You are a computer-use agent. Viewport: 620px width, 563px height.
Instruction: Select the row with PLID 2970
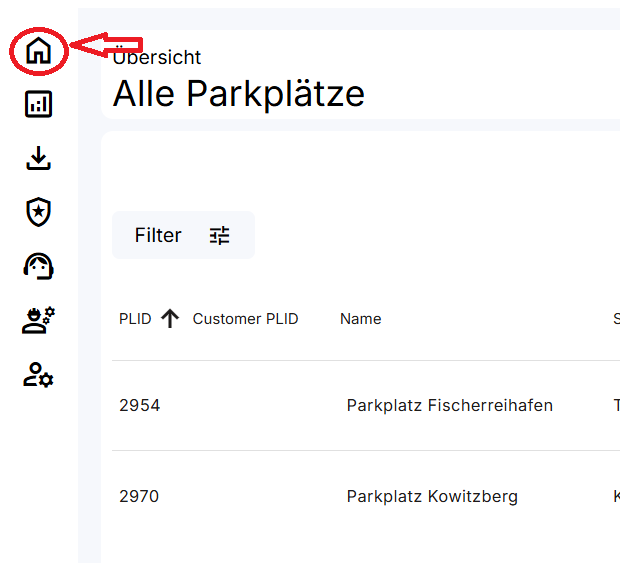(139, 496)
